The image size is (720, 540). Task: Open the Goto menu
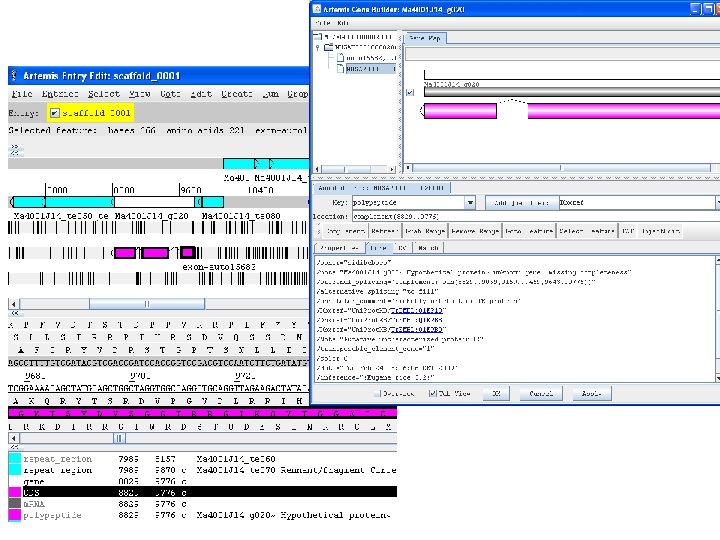[170, 94]
